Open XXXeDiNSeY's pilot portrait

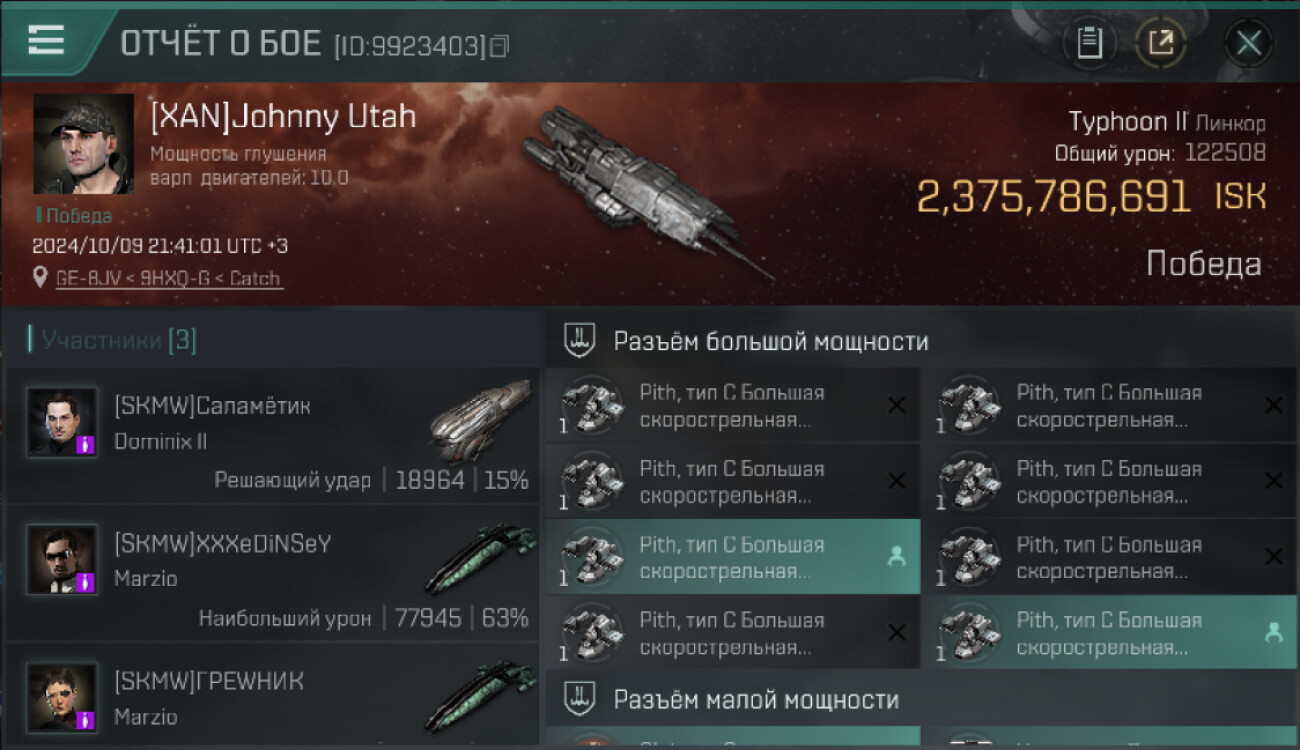(x=62, y=560)
